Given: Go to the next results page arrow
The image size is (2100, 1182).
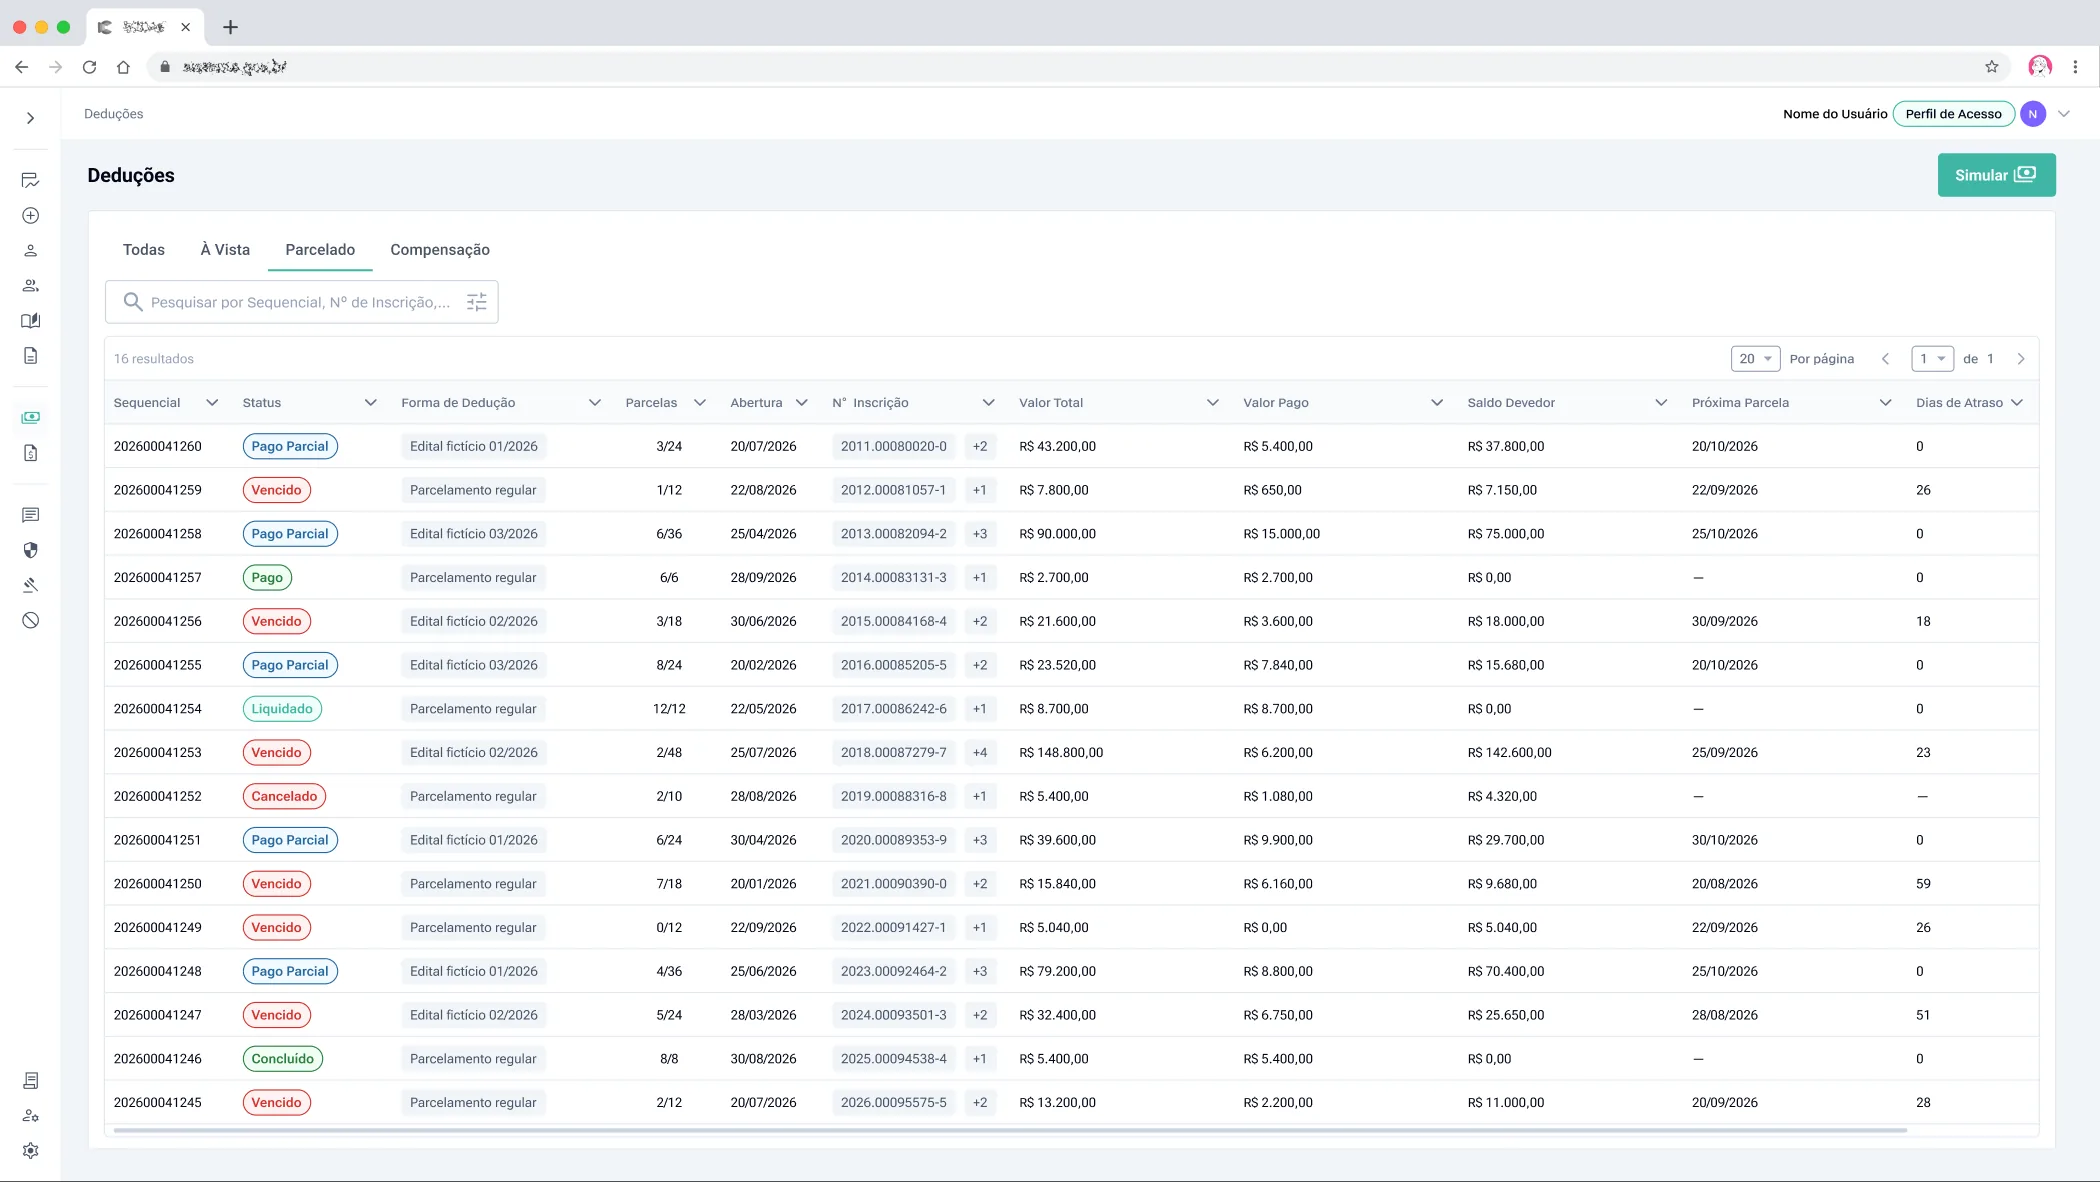Looking at the screenshot, I should [x=2021, y=359].
